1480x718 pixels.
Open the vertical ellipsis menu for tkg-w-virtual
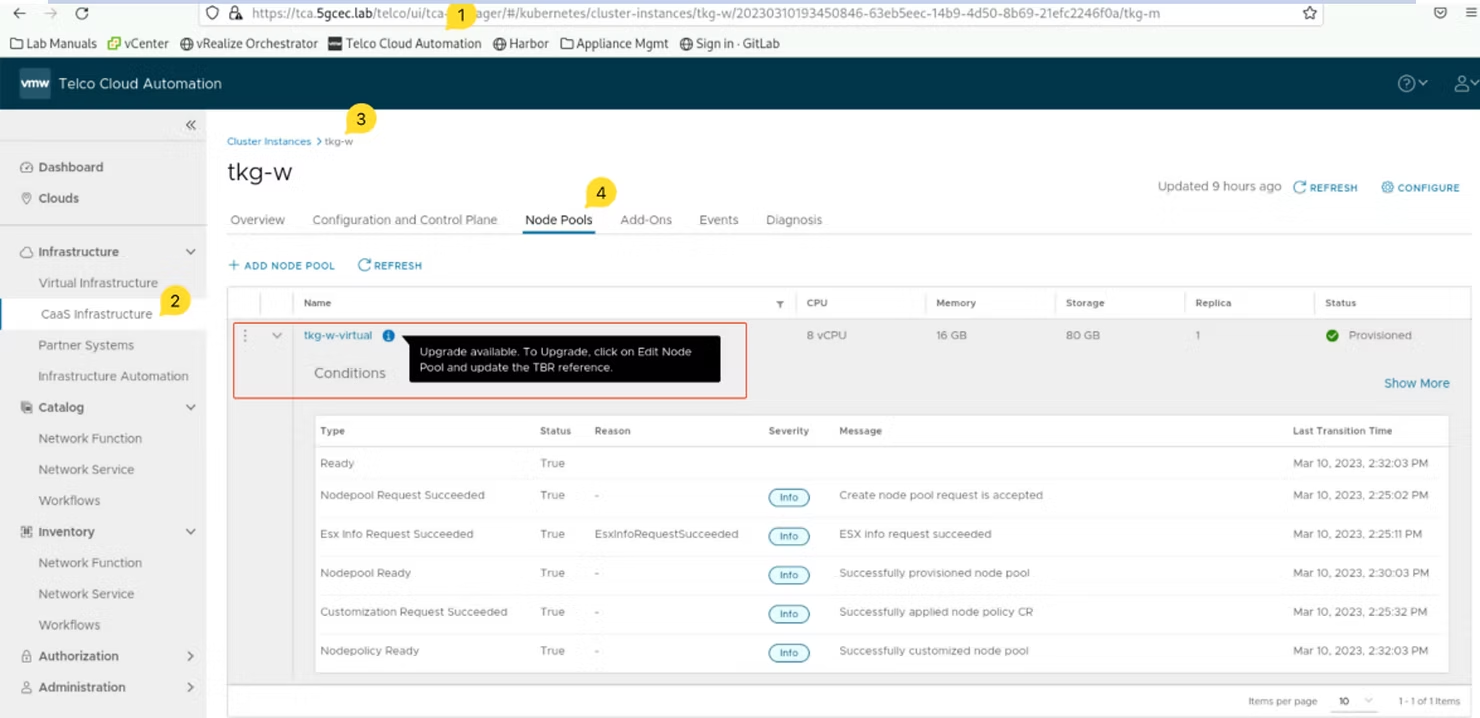pos(245,335)
